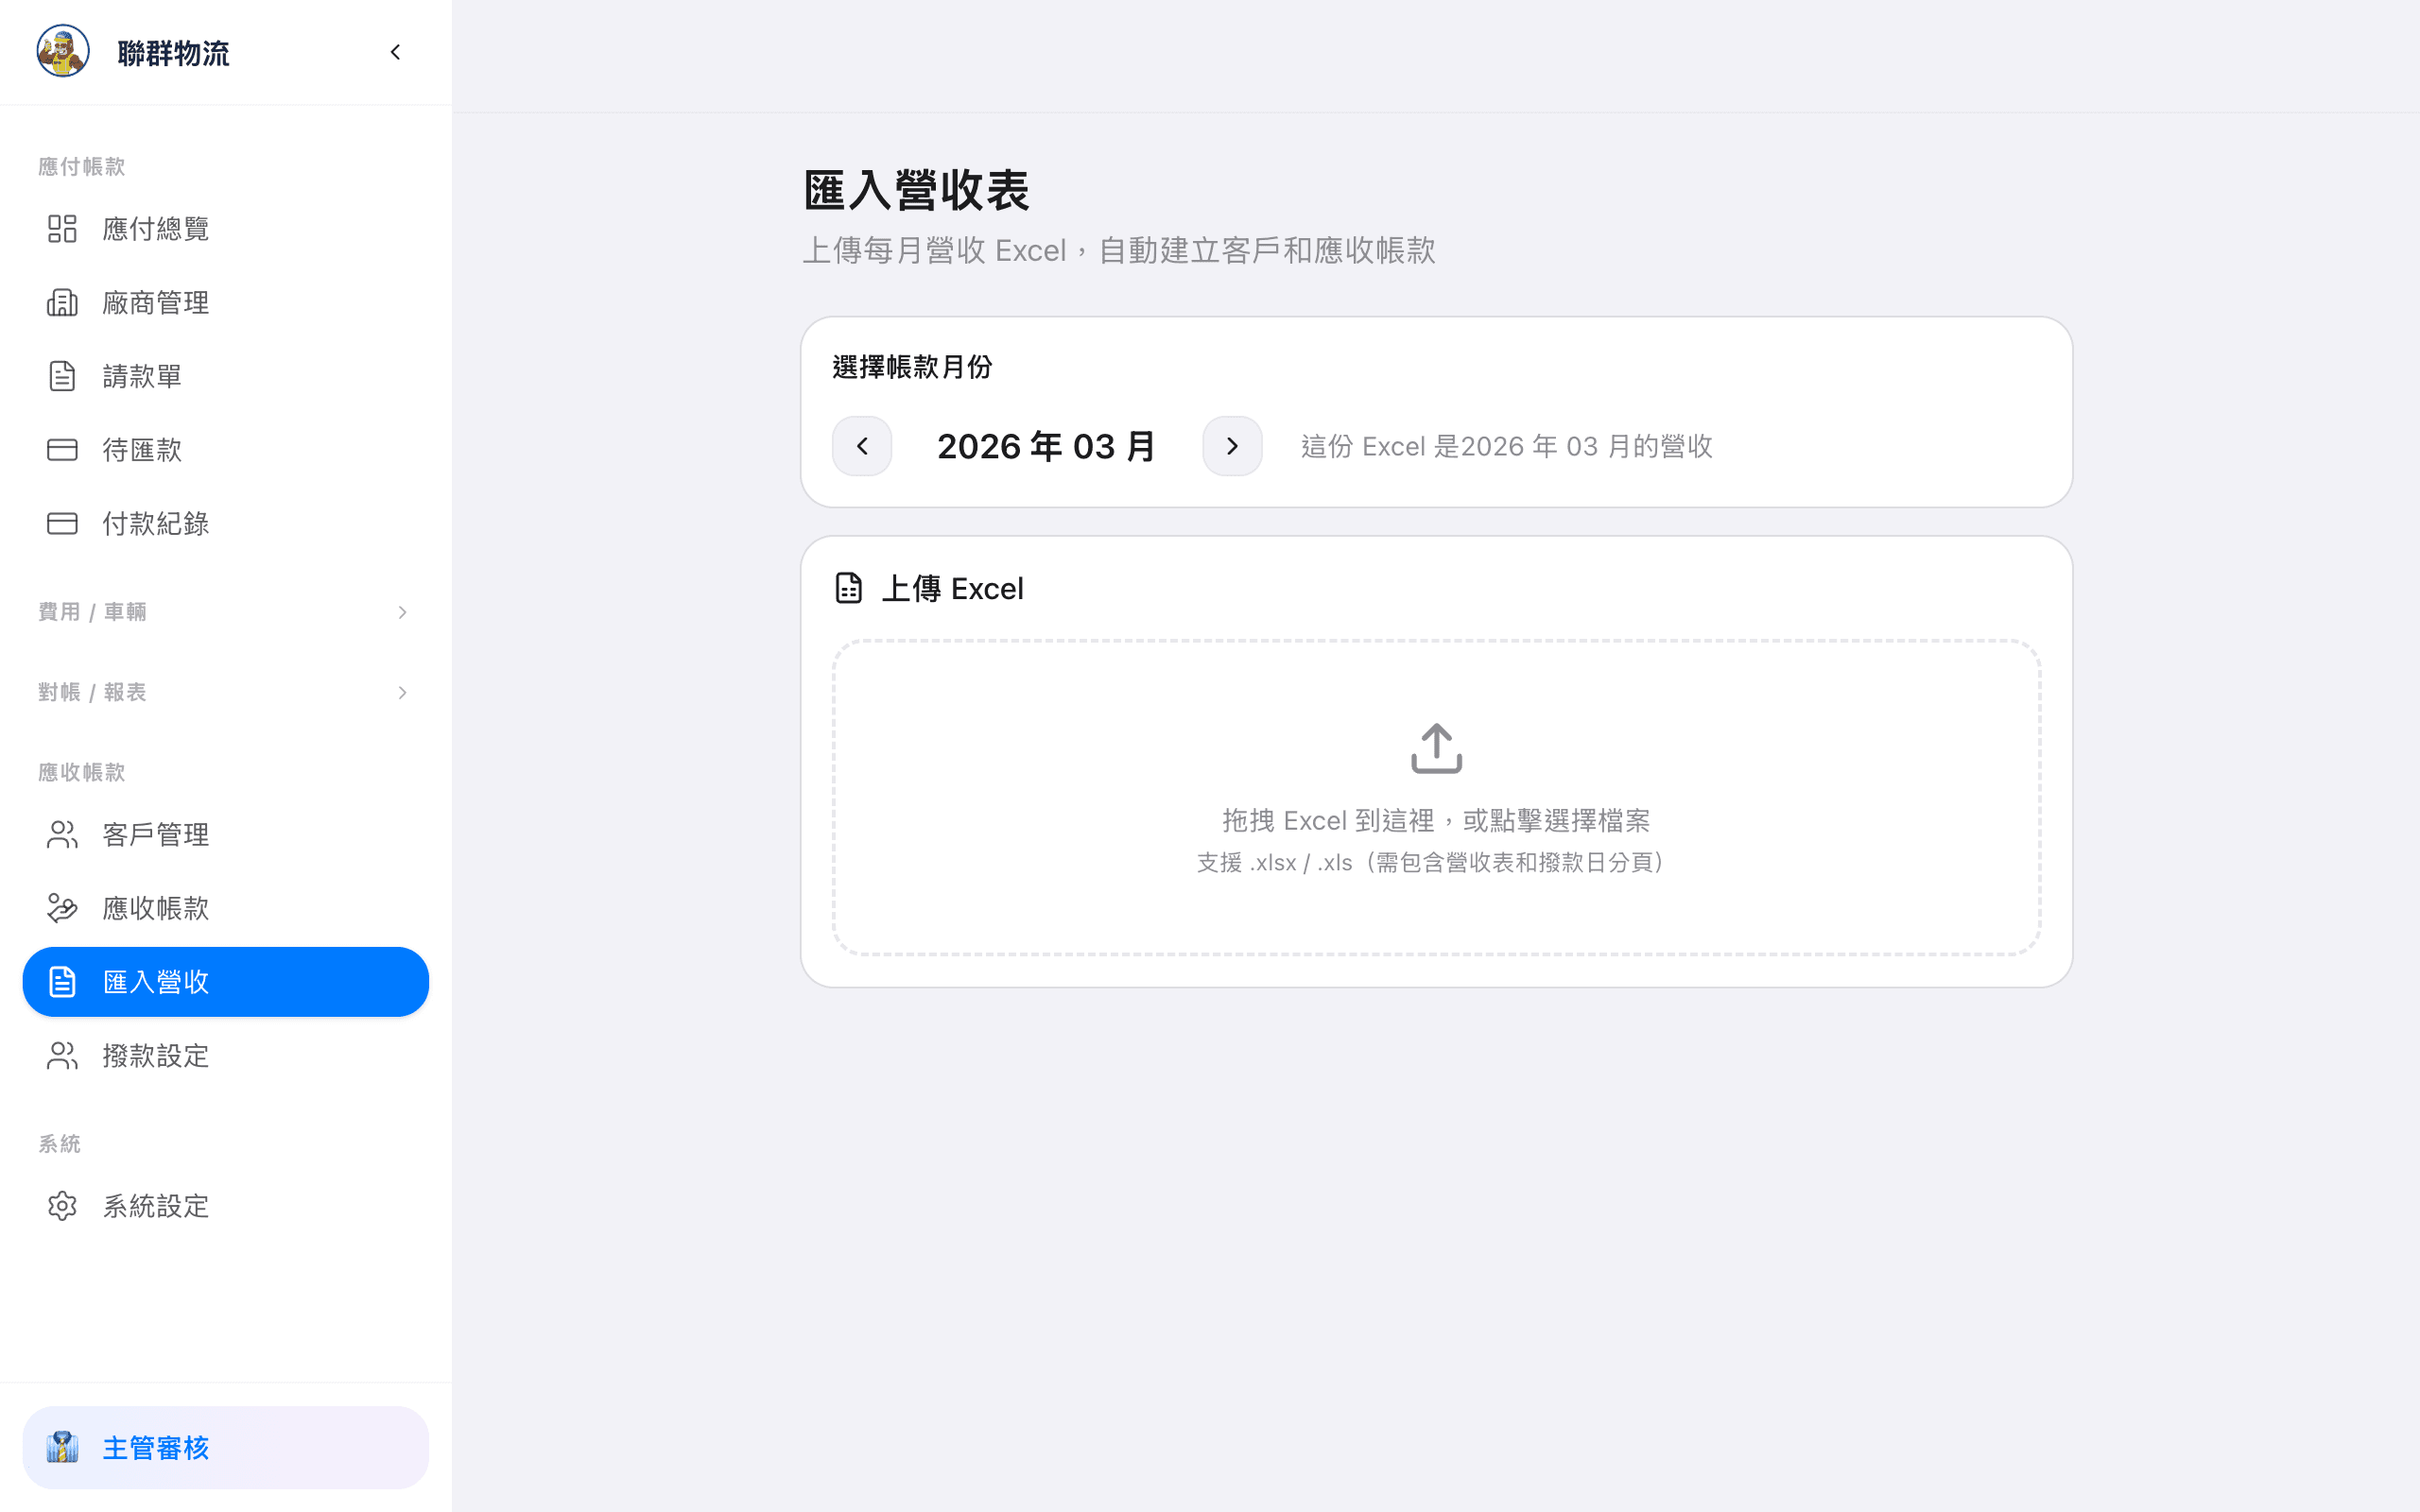Open the 應收帳款 menu entry
Viewport: 2420px width, 1512px height.
point(156,908)
